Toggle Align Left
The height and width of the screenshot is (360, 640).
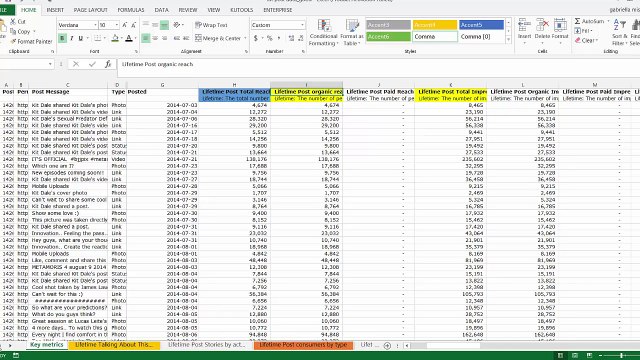[x=146, y=38]
